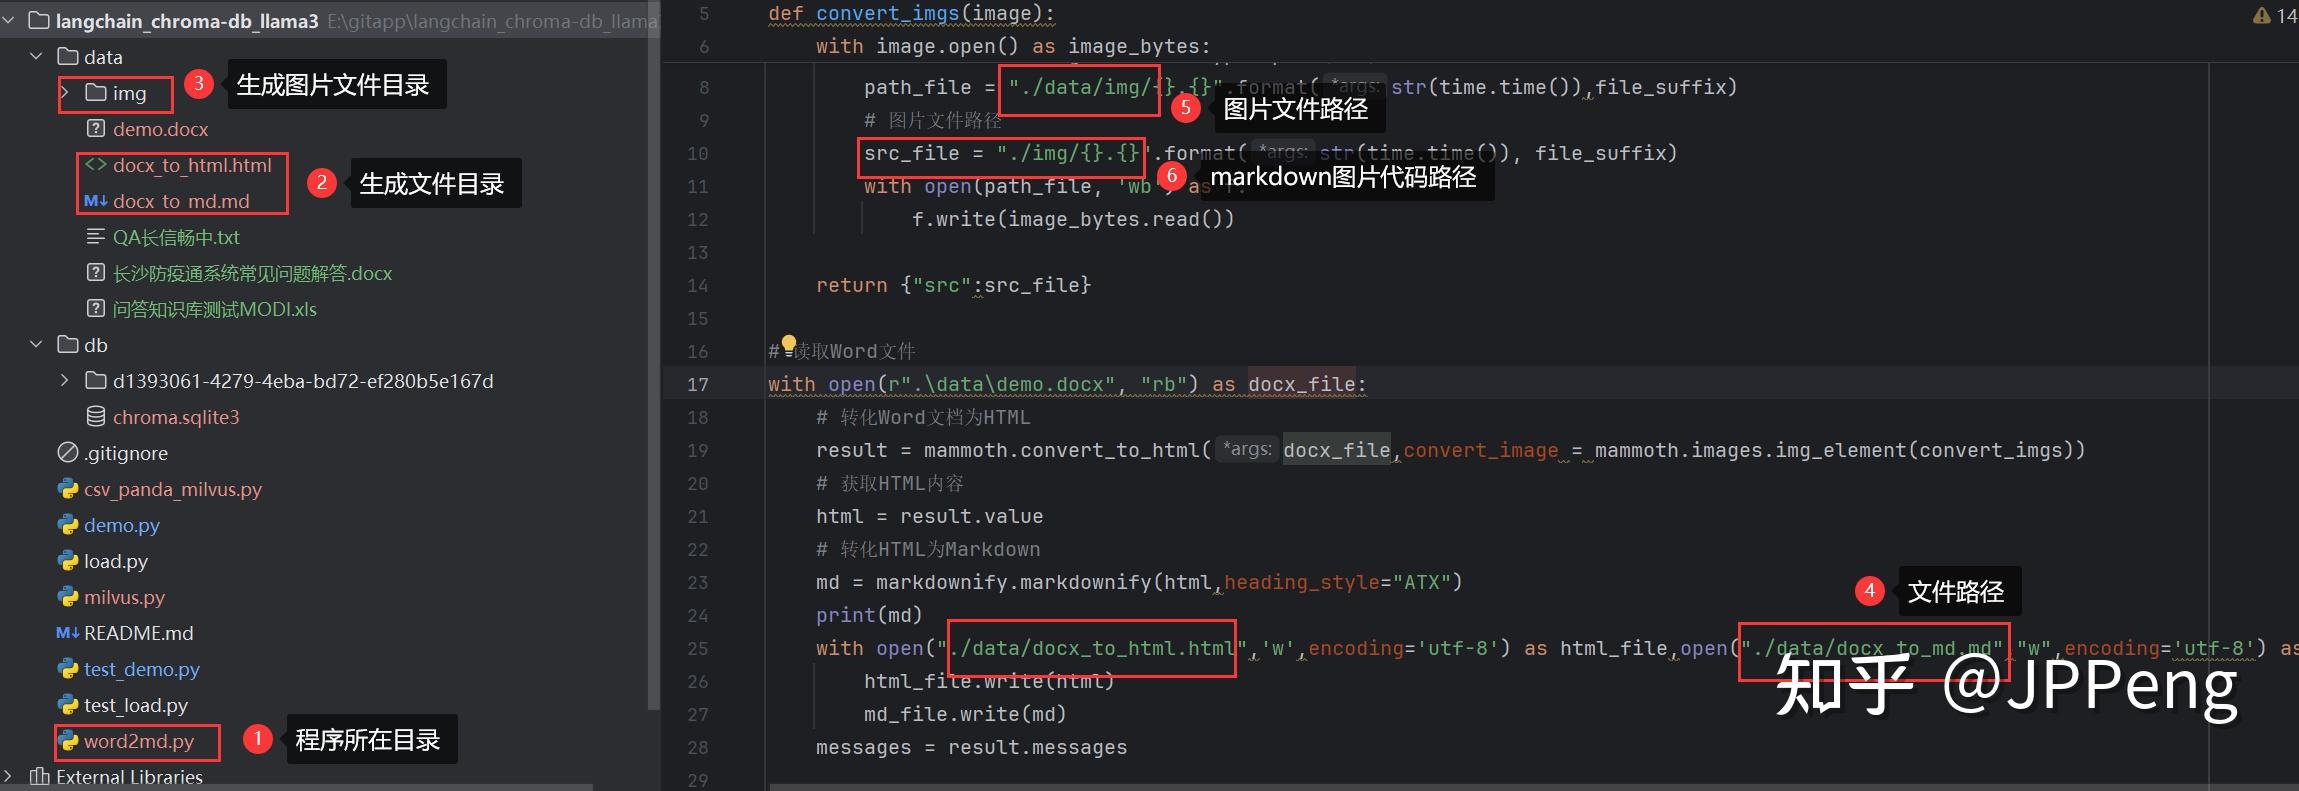Click the chroma.sqlite3 database icon
The height and width of the screenshot is (791, 2299).
pos(96,416)
